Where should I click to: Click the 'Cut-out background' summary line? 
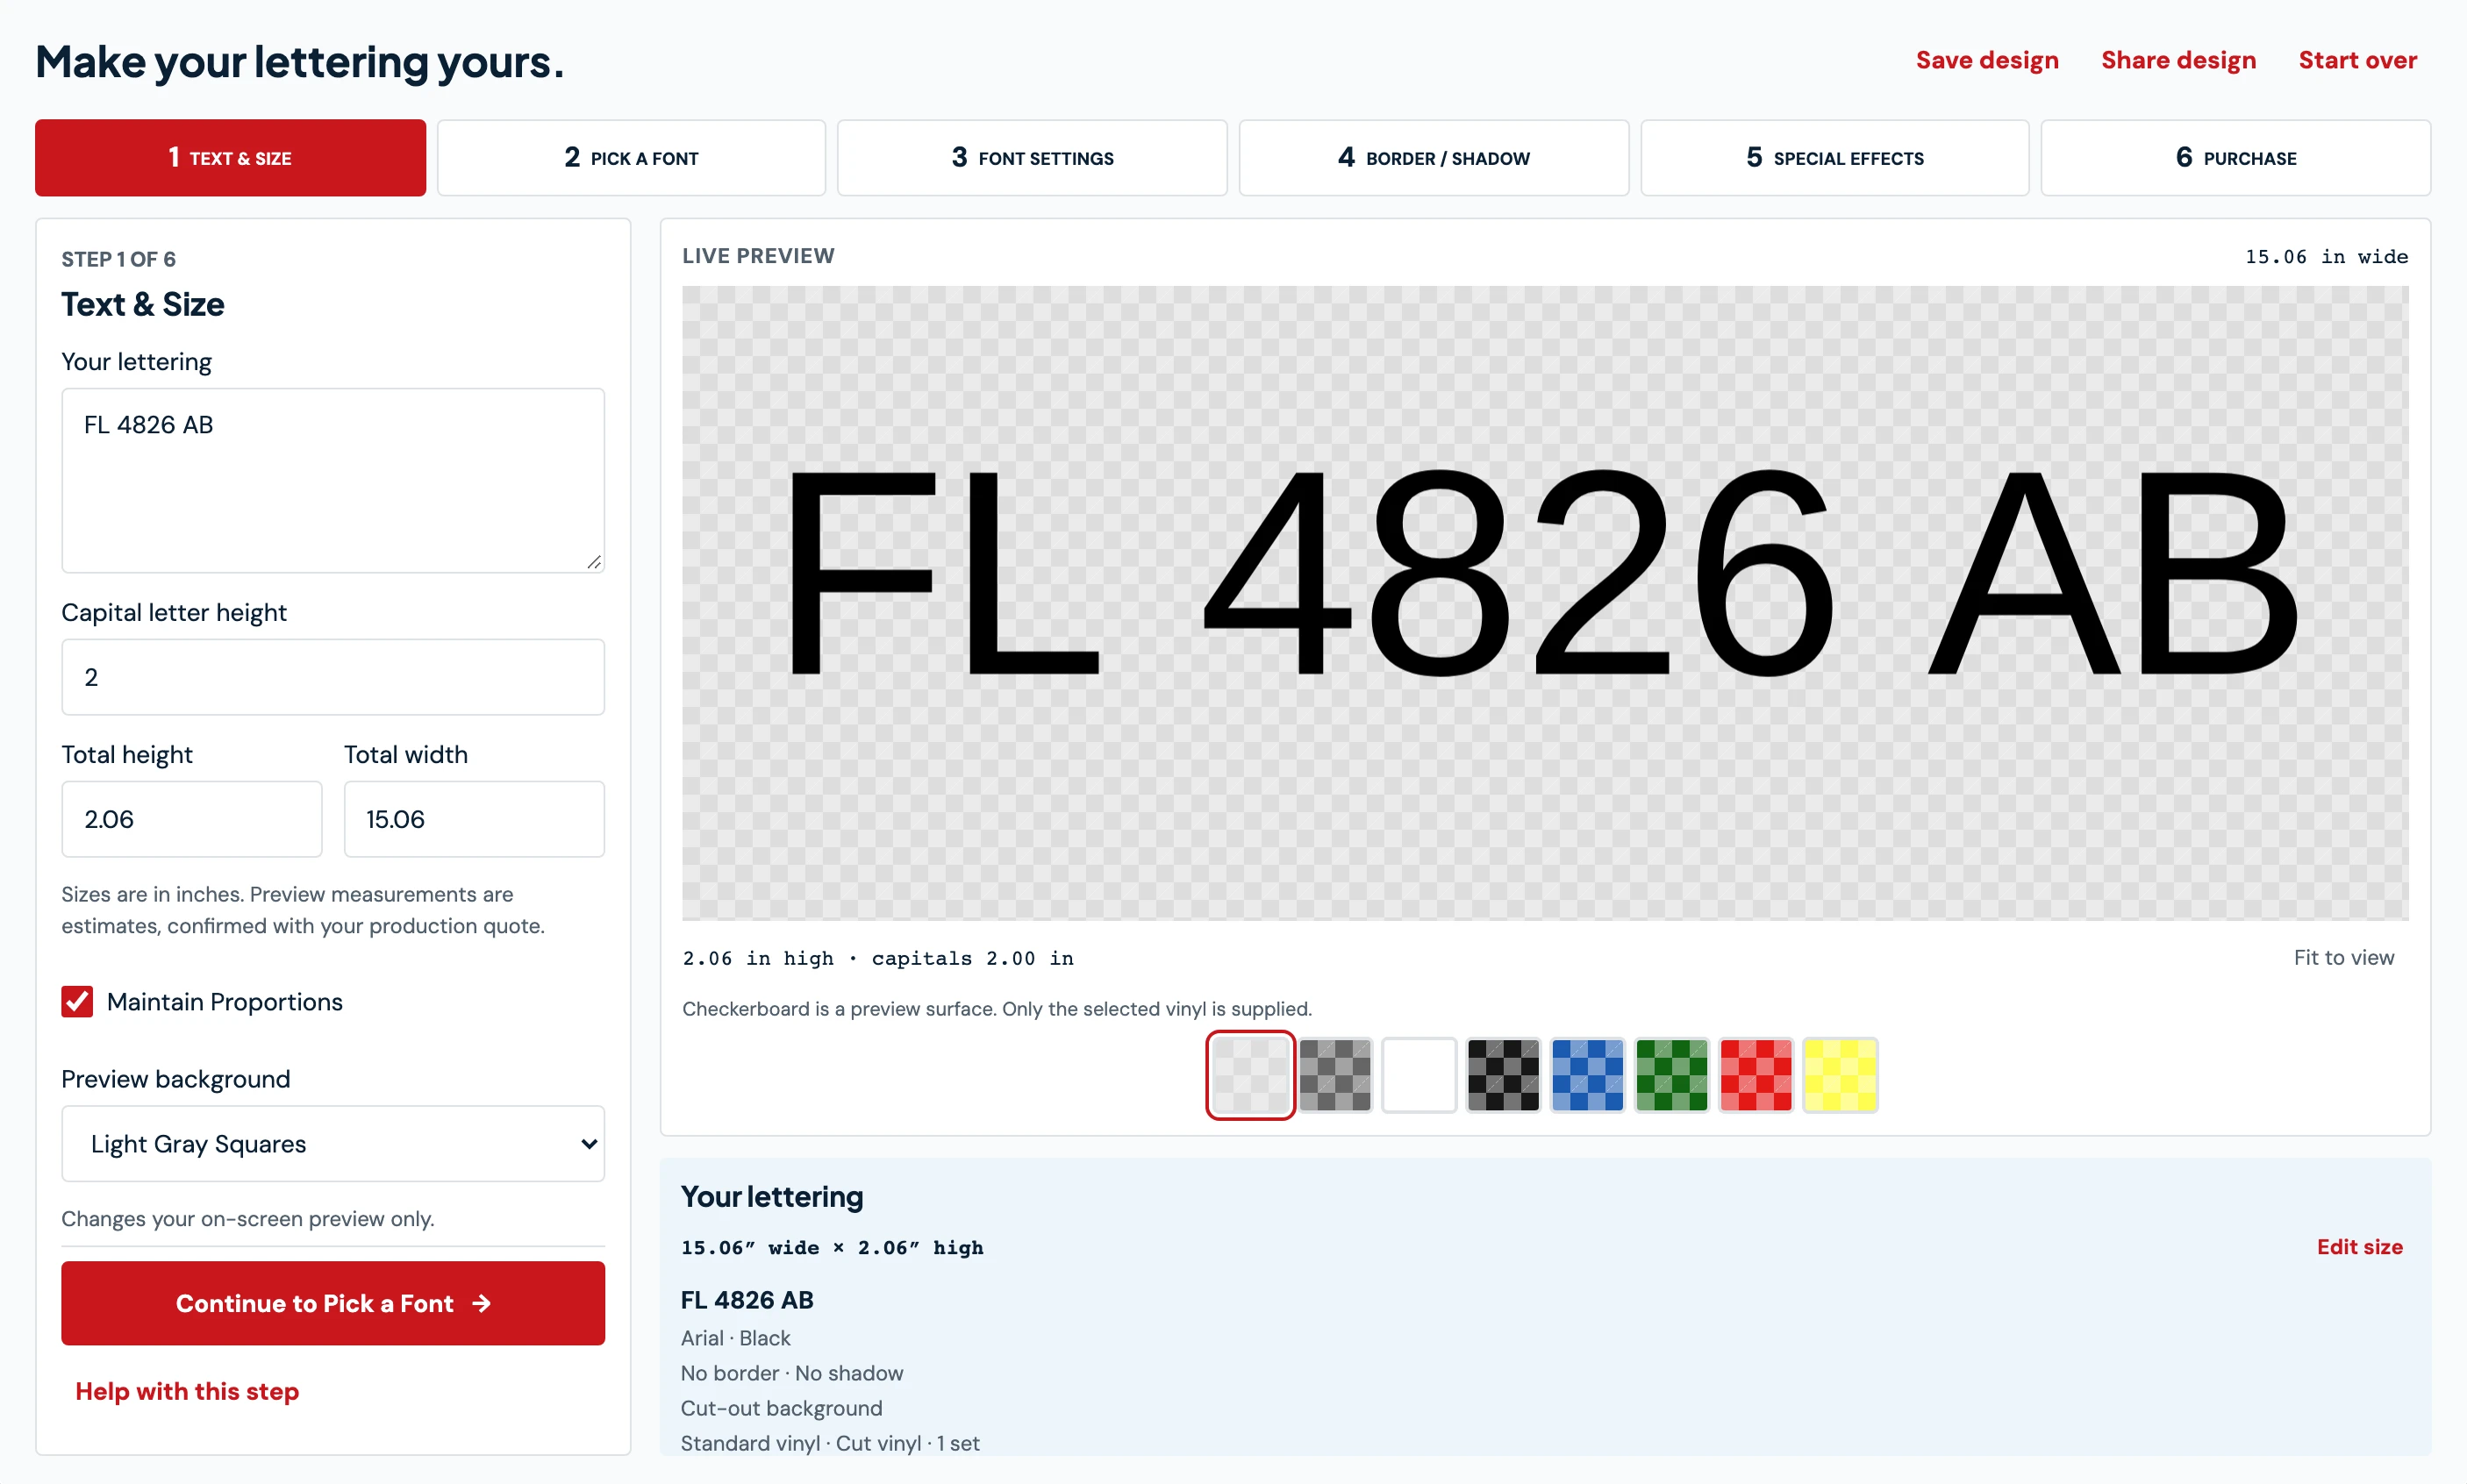tap(782, 1408)
